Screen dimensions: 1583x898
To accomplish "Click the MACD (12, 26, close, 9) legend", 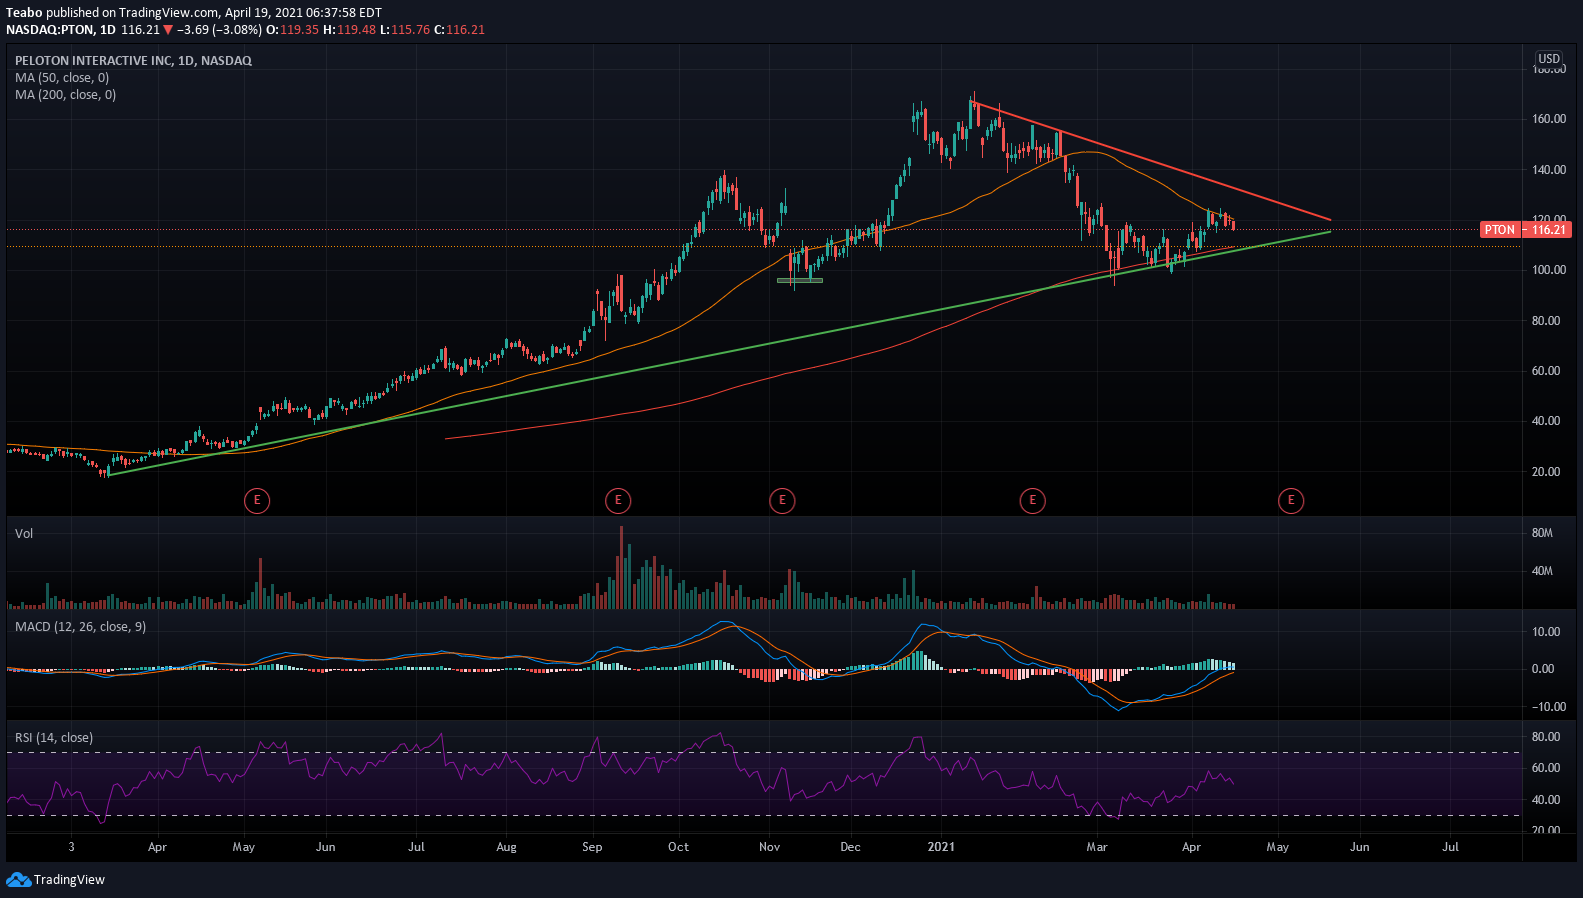I will click(x=80, y=627).
